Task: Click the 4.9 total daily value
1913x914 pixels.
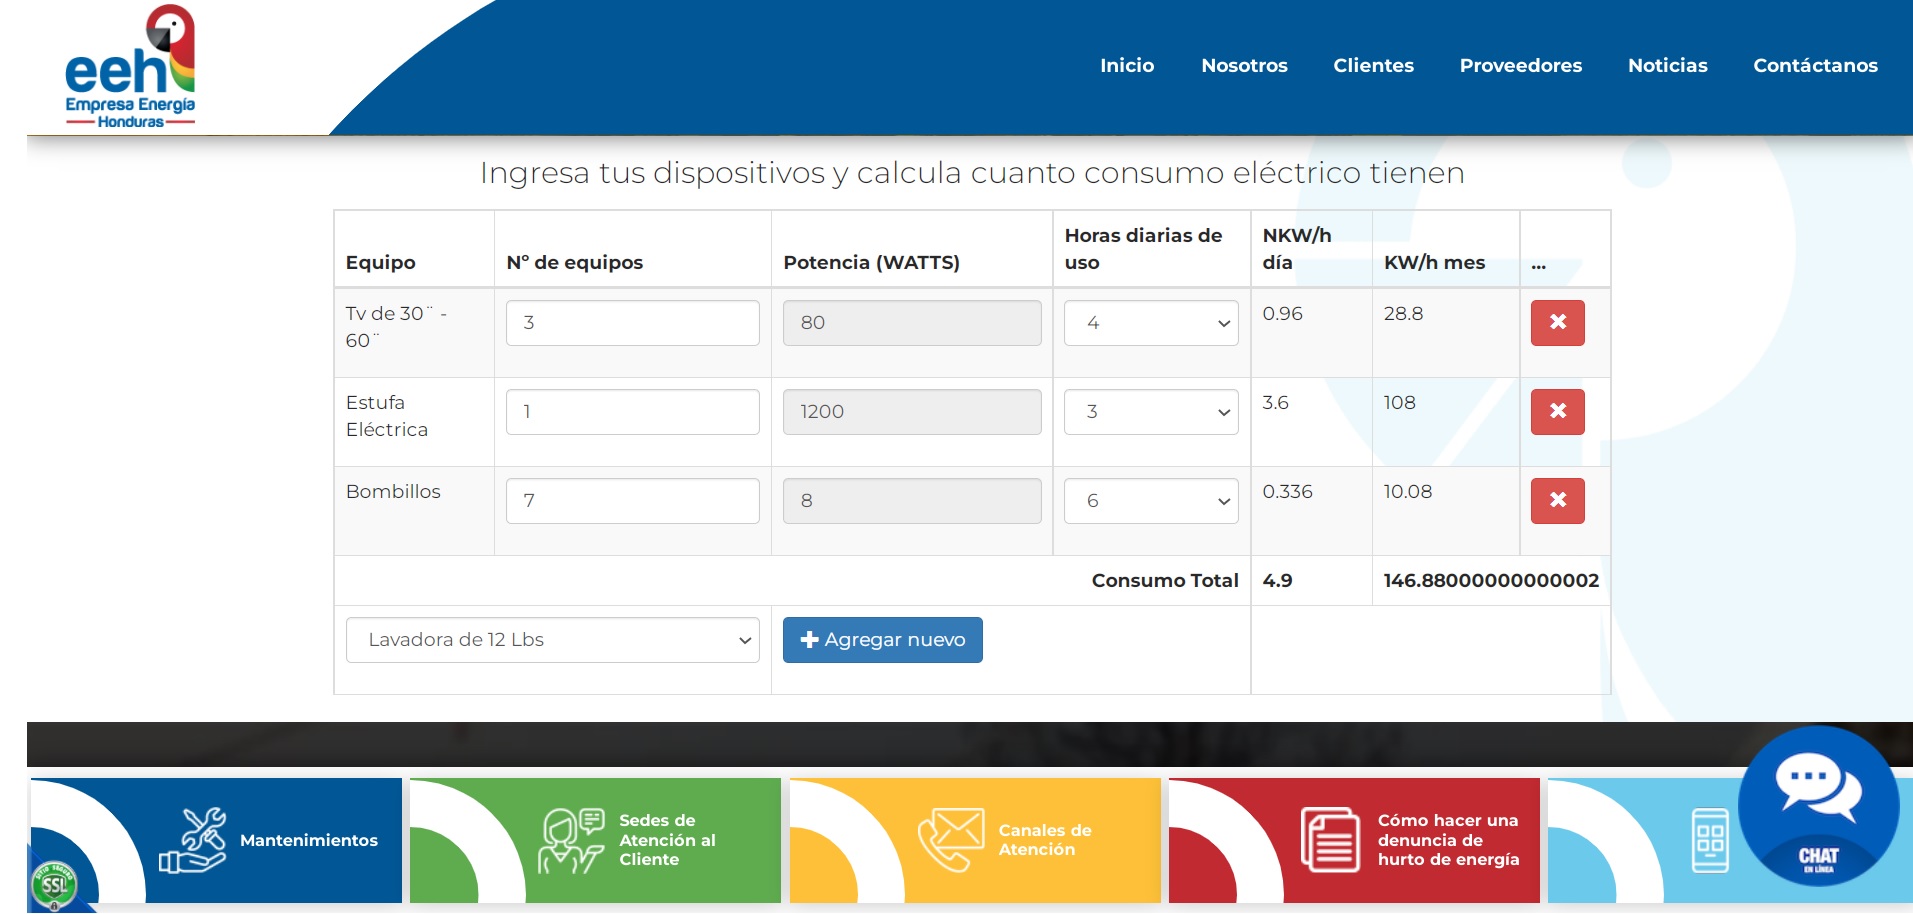Action: point(1277,581)
